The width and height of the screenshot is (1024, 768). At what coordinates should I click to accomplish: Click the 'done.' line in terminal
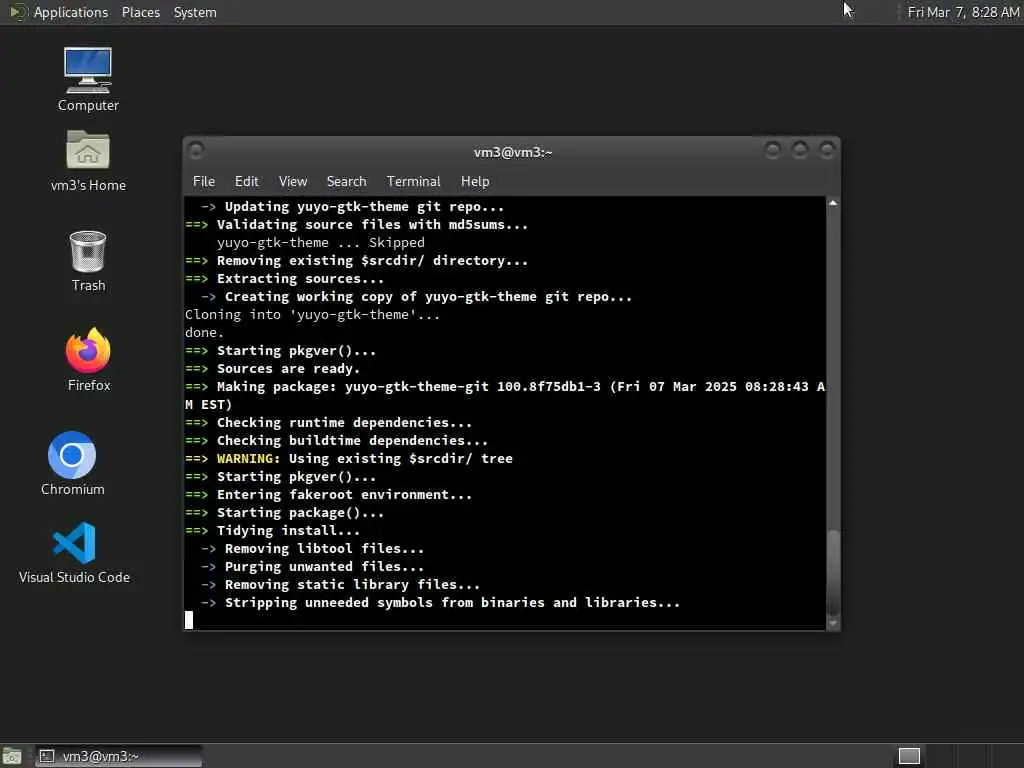coord(204,332)
